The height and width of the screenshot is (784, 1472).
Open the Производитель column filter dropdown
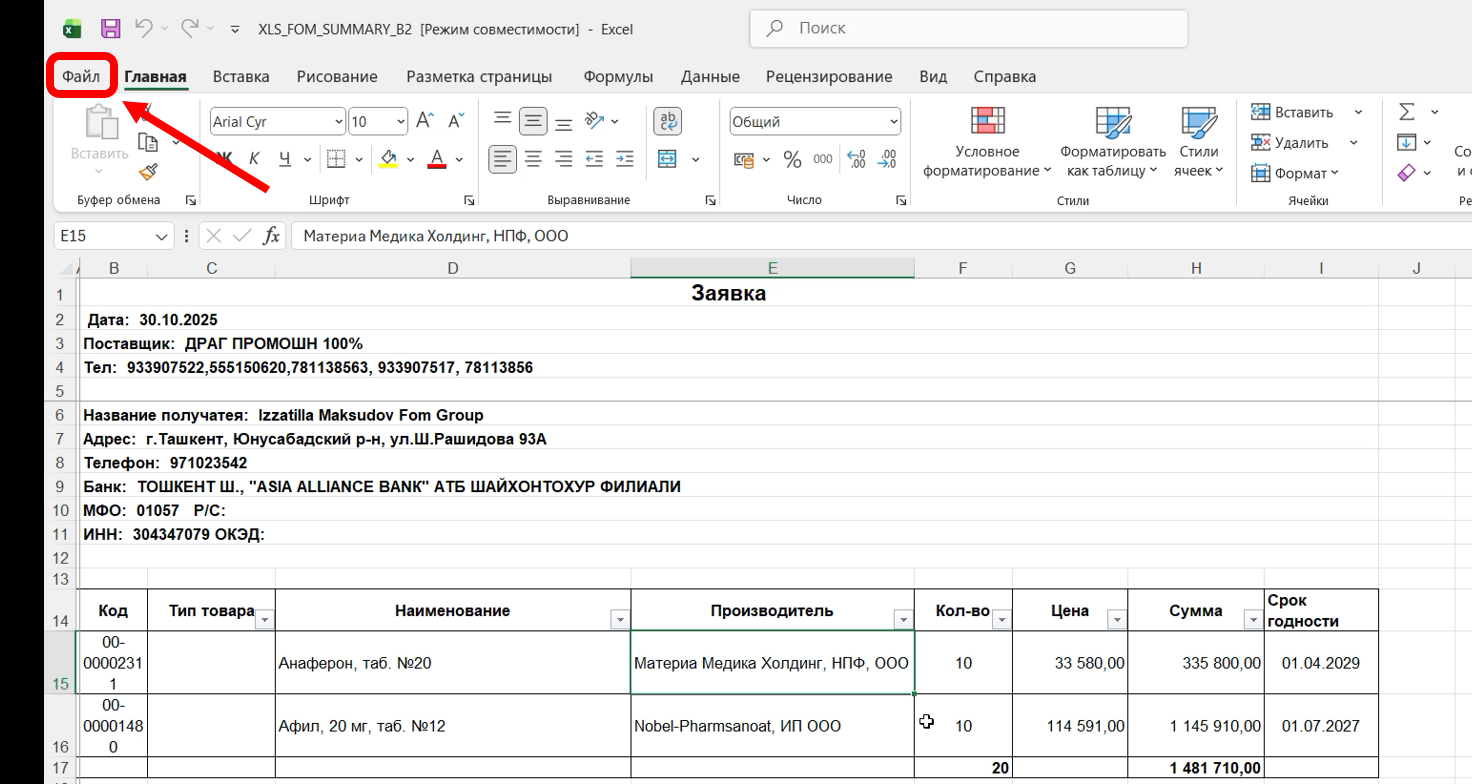click(903, 620)
